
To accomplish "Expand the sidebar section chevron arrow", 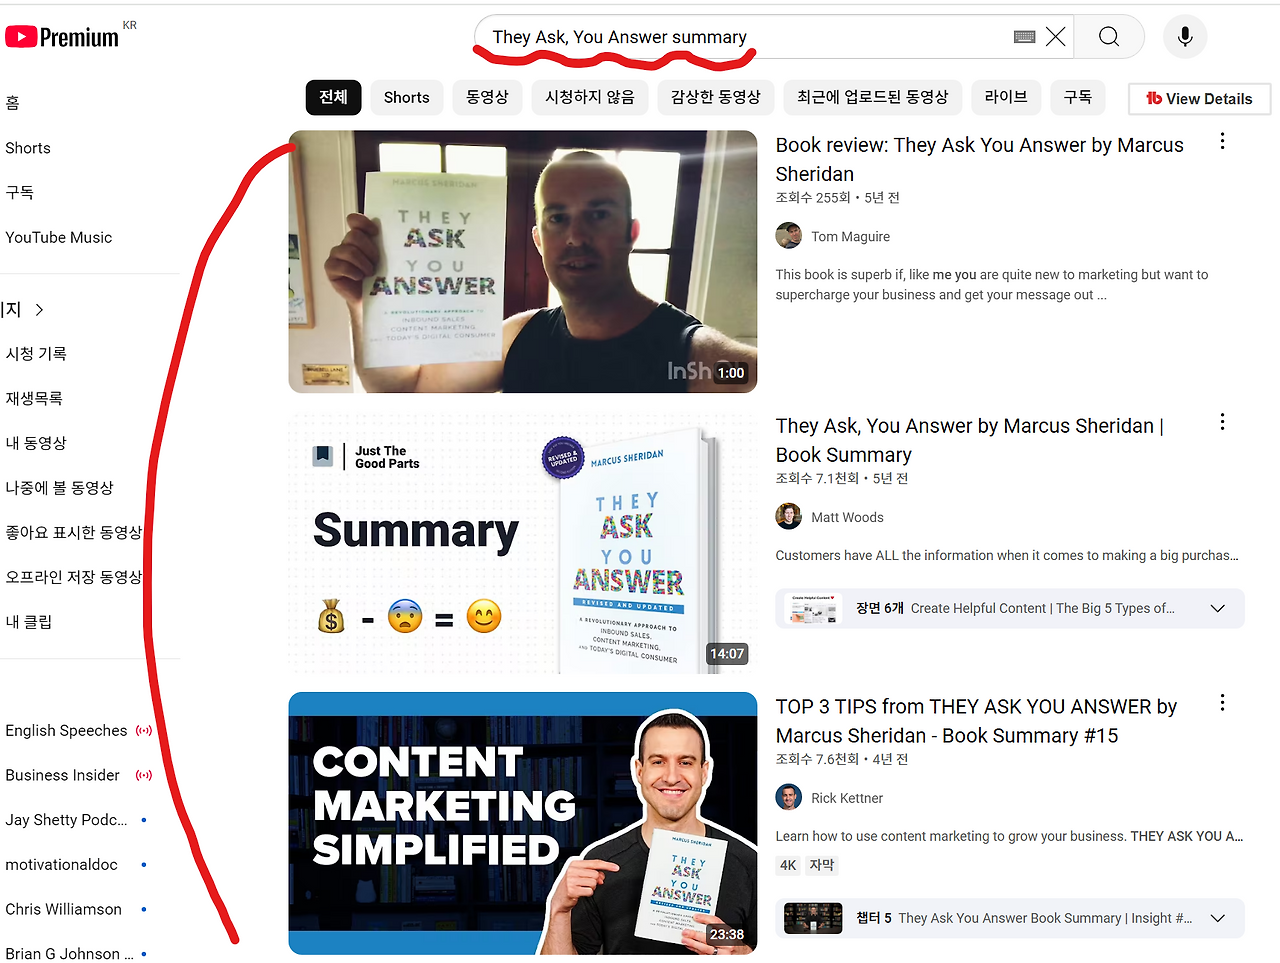I will (x=39, y=310).
